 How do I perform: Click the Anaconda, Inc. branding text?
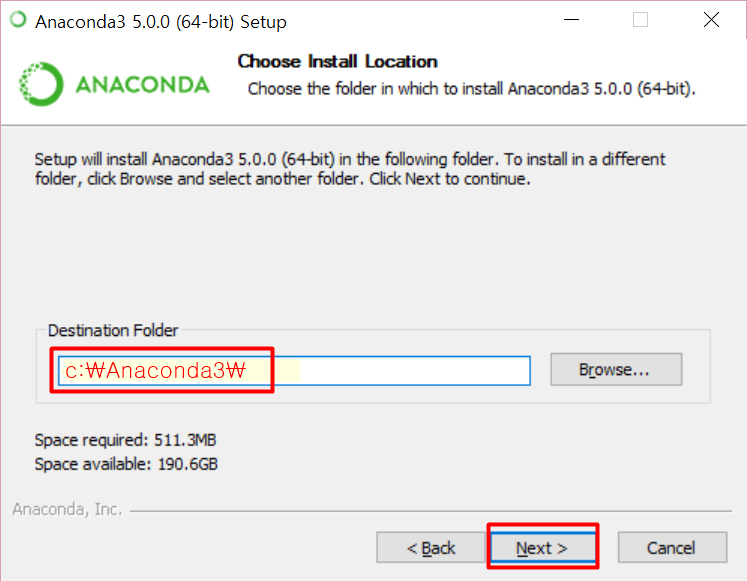67,510
